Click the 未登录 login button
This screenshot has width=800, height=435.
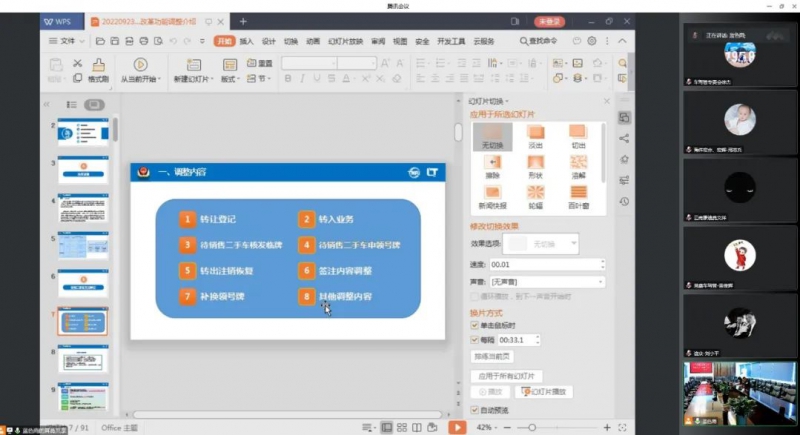click(549, 21)
